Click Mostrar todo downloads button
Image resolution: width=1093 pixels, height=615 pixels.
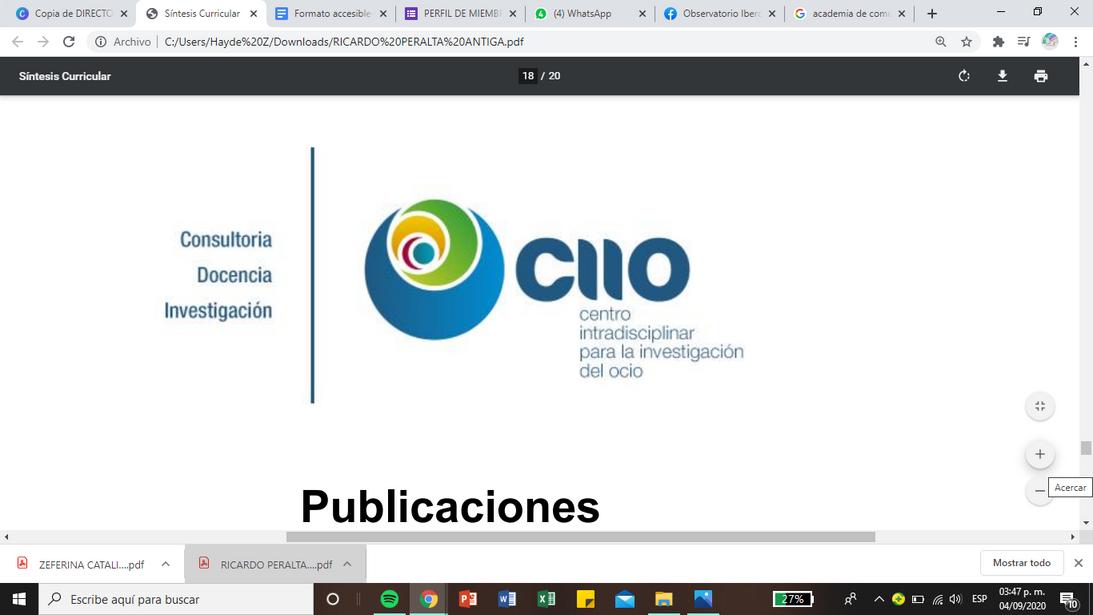[1022, 563]
